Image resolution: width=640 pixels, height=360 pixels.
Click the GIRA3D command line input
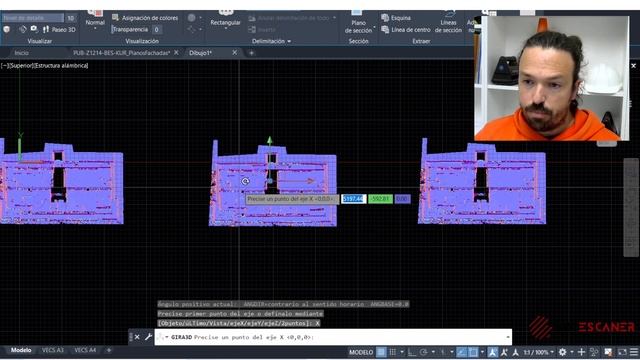point(333,337)
